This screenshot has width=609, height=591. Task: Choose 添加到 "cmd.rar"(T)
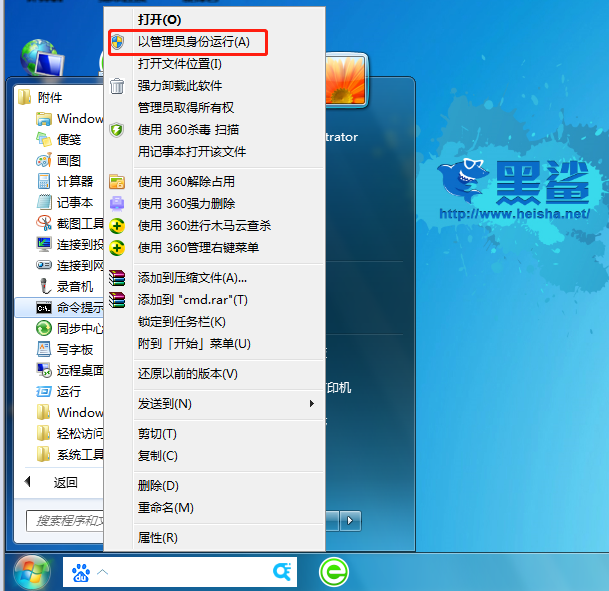[x=214, y=300]
